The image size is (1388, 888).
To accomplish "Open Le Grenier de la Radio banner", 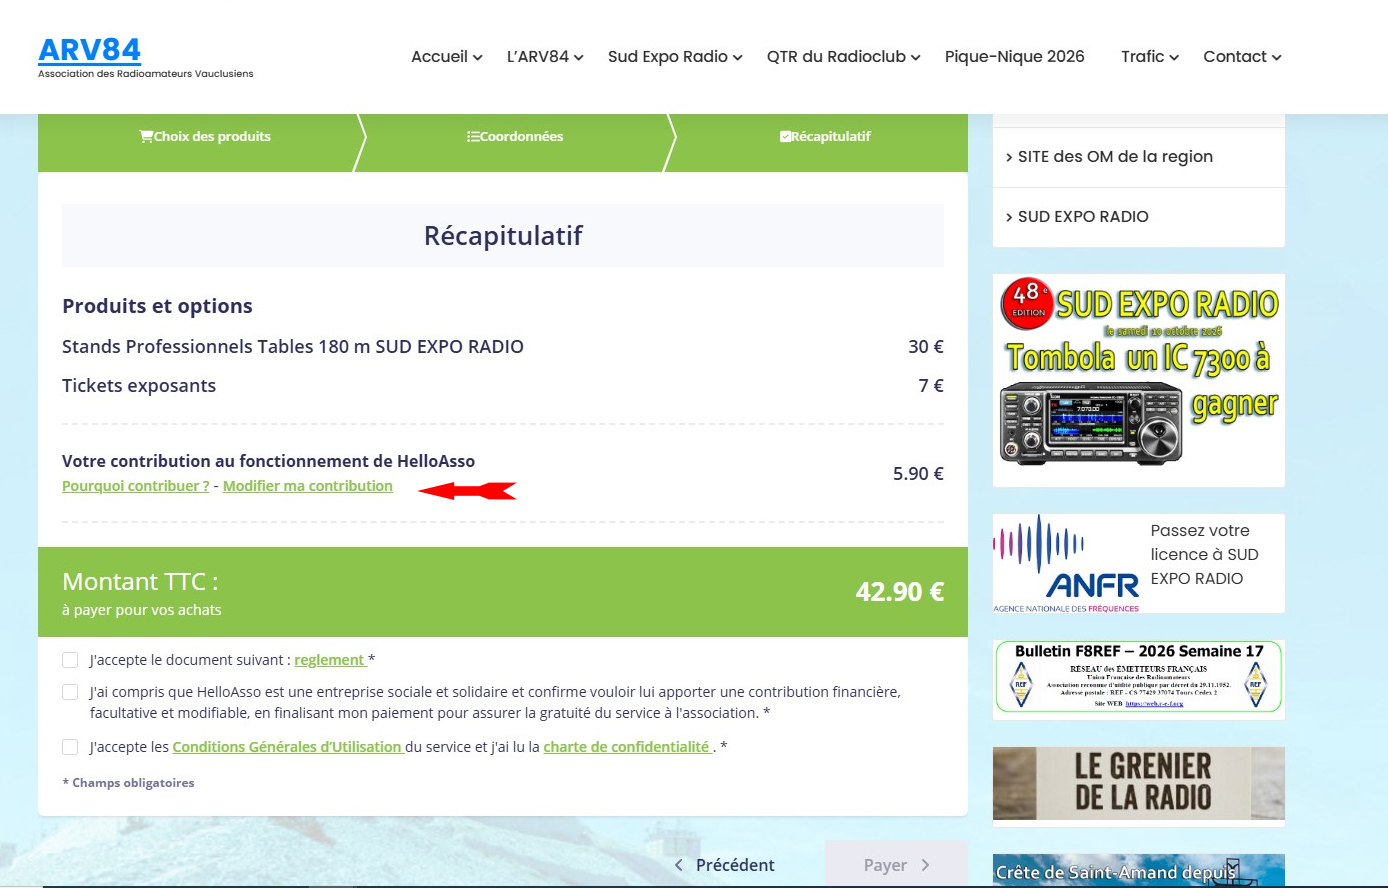I will 1138,784.
